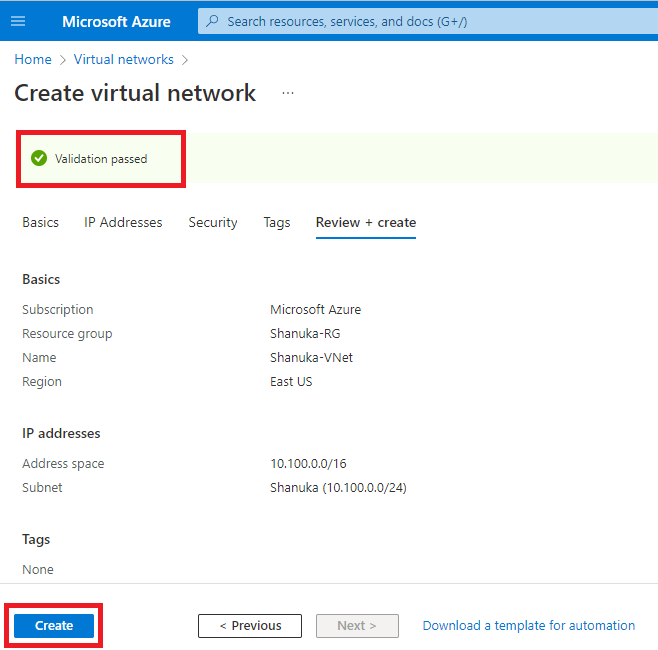
Task: Click the blue Create button
Action: (54, 625)
